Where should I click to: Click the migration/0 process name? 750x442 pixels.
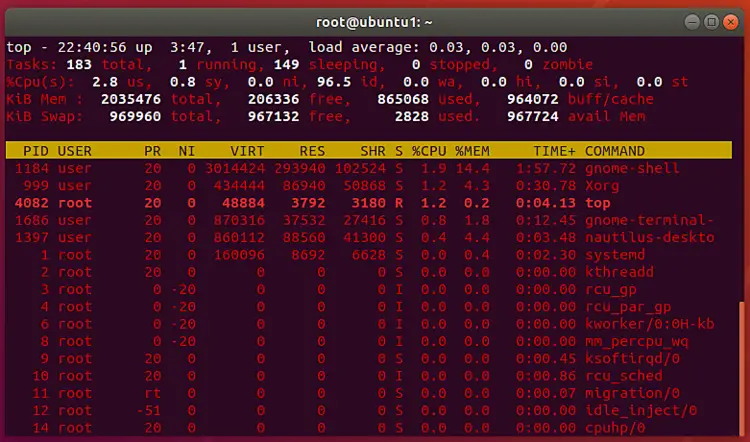[x=632, y=394]
